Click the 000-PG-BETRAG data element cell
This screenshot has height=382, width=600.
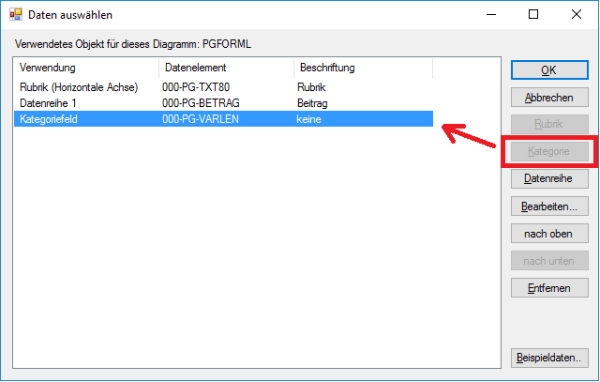coord(201,103)
